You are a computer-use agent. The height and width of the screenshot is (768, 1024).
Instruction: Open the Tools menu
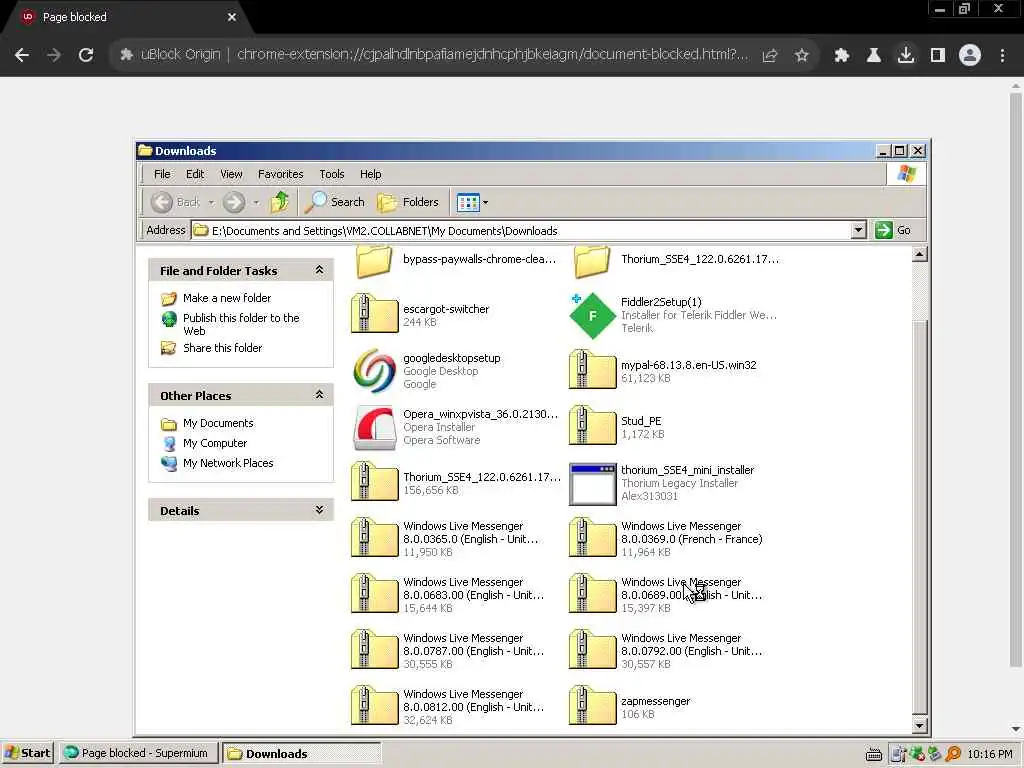[332, 174]
